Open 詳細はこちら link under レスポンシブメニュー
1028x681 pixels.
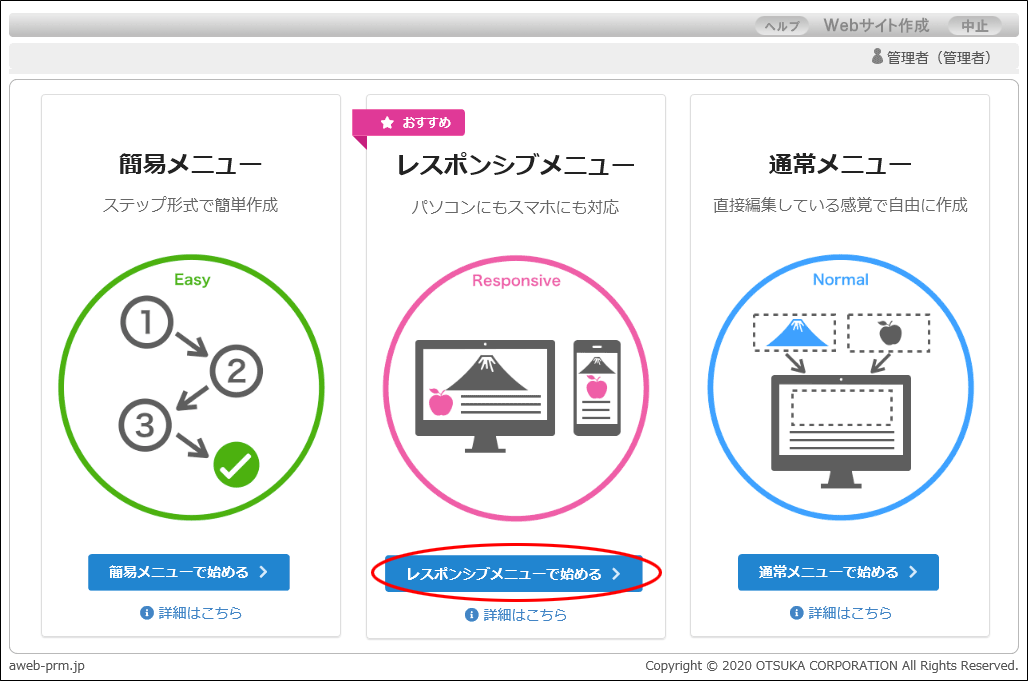pos(525,615)
